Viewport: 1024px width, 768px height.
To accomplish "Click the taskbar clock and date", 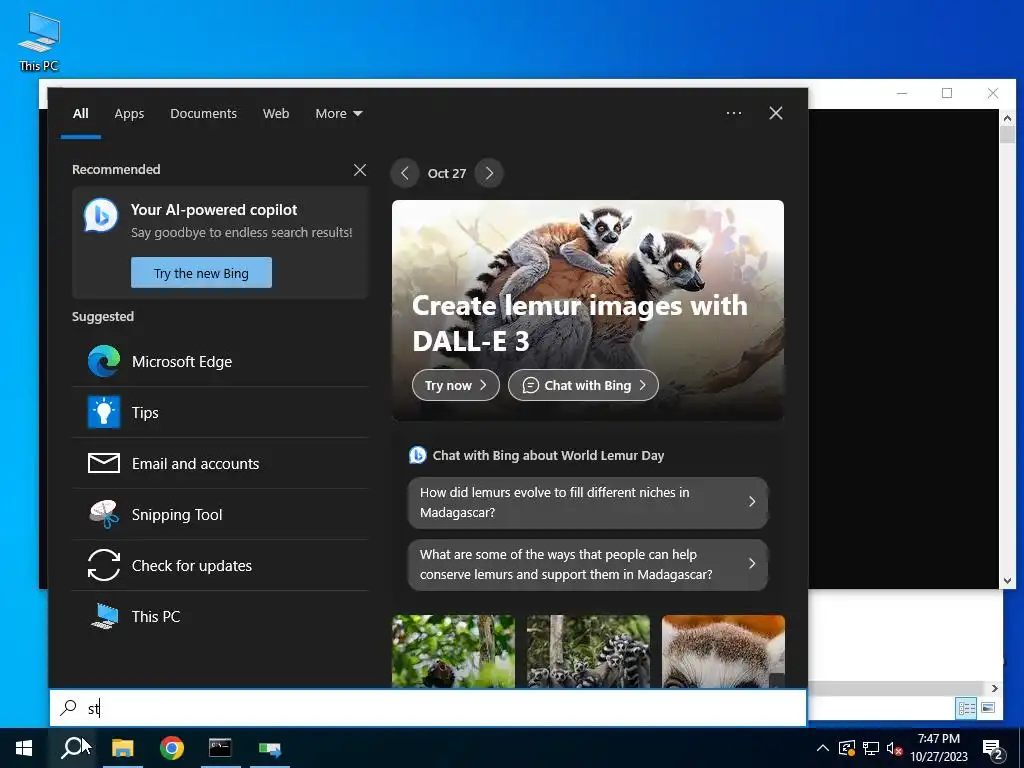I will pos(938,748).
